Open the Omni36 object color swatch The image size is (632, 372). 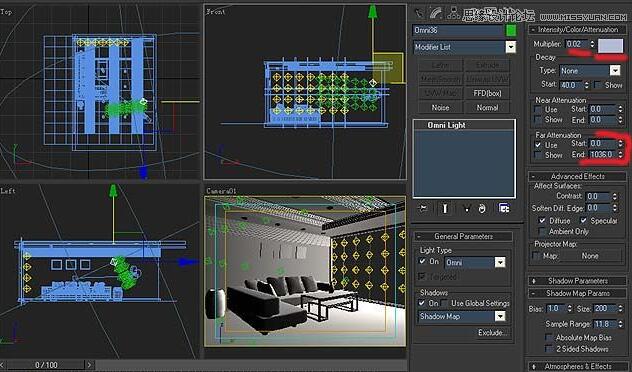tap(511, 30)
